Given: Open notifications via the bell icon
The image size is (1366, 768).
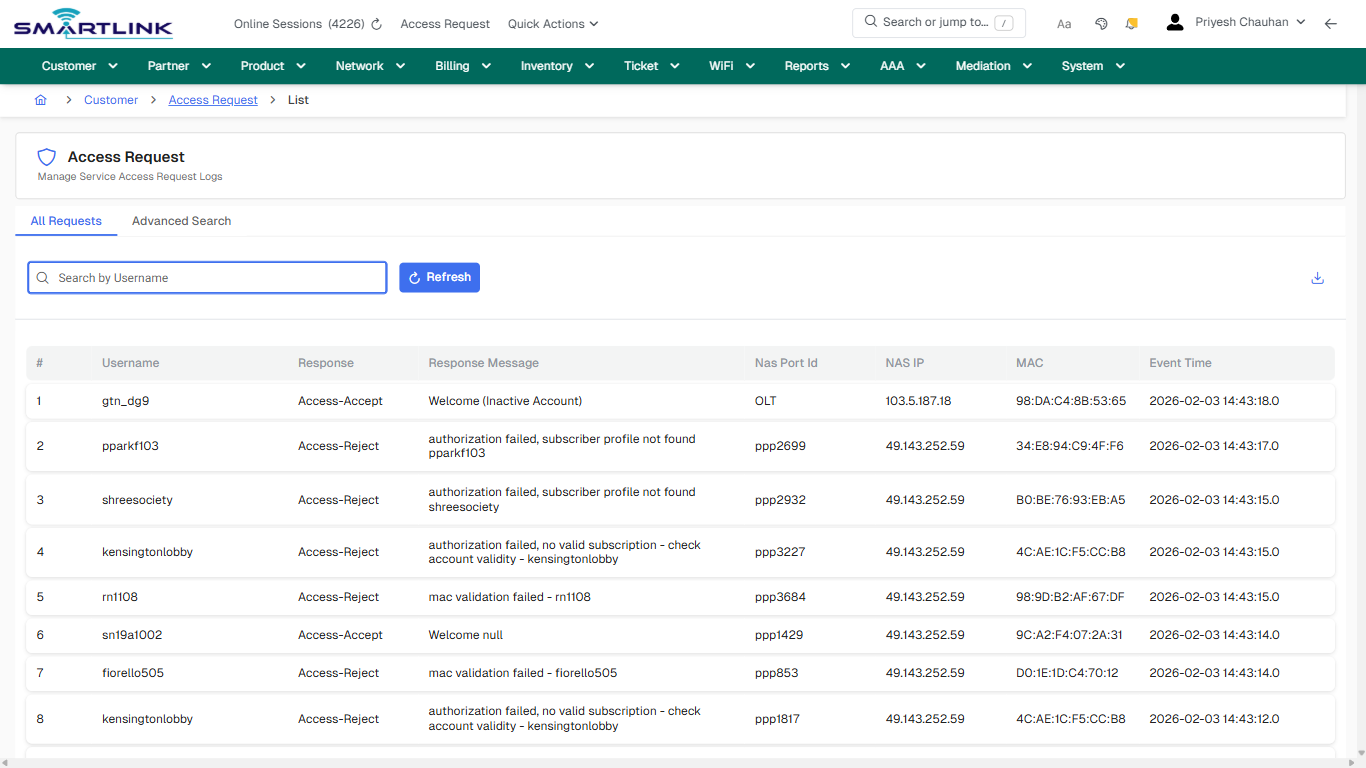Looking at the screenshot, I should click(x=1131, y=23).
